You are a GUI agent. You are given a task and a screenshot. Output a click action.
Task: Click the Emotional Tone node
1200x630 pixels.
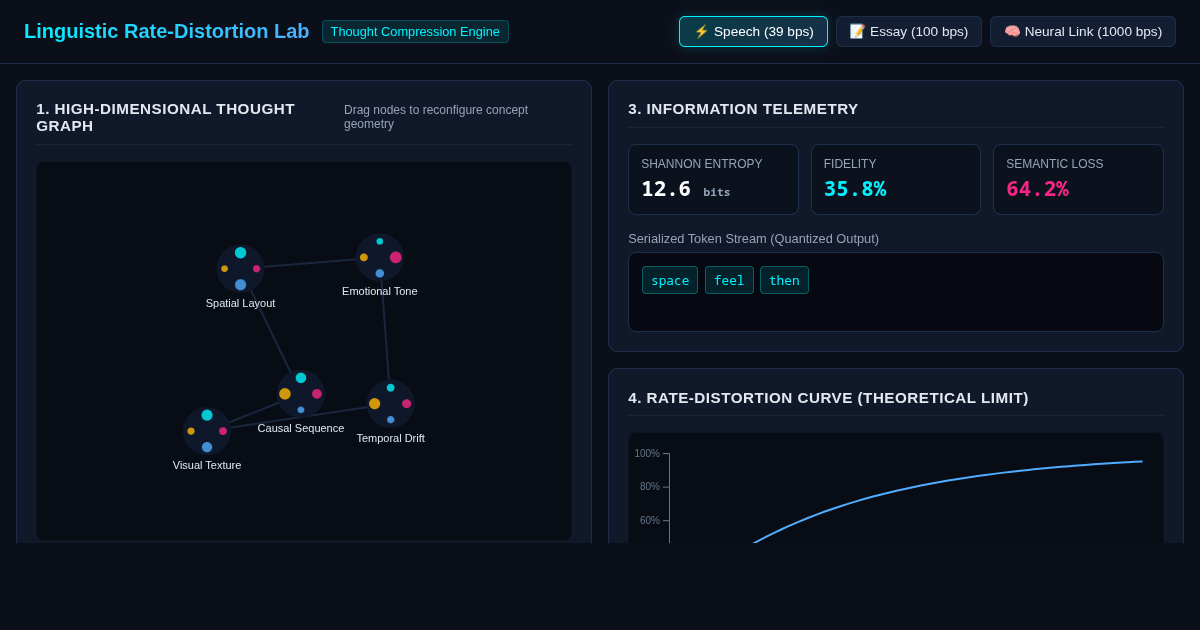pos(380,257)
